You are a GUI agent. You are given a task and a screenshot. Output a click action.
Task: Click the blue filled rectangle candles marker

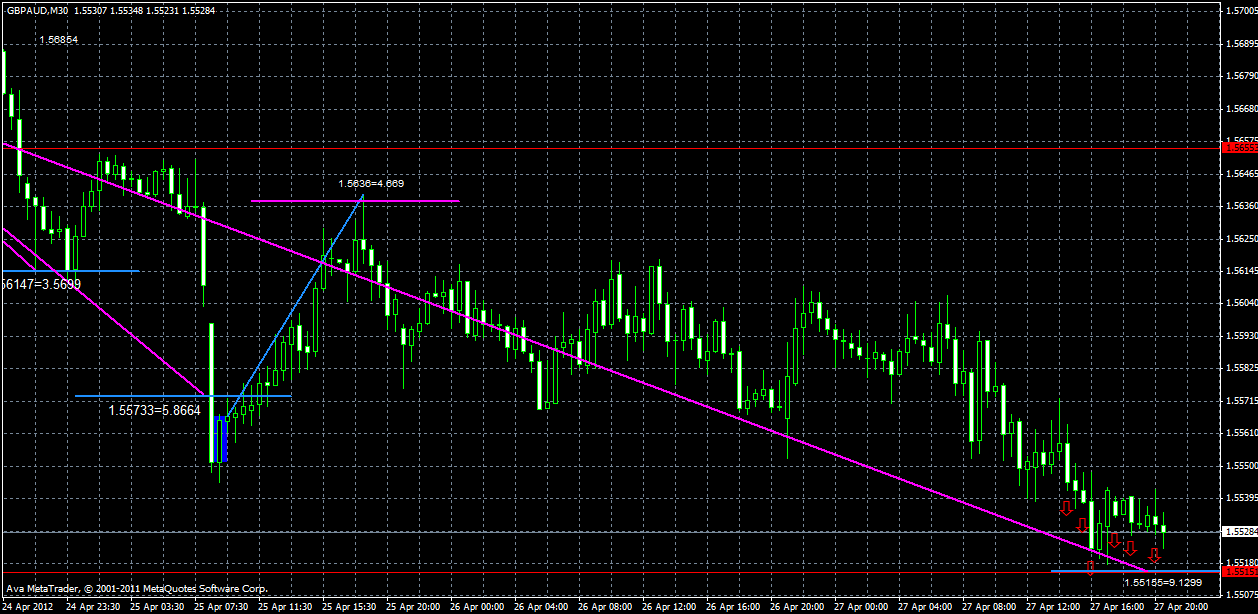pos(220,440)
